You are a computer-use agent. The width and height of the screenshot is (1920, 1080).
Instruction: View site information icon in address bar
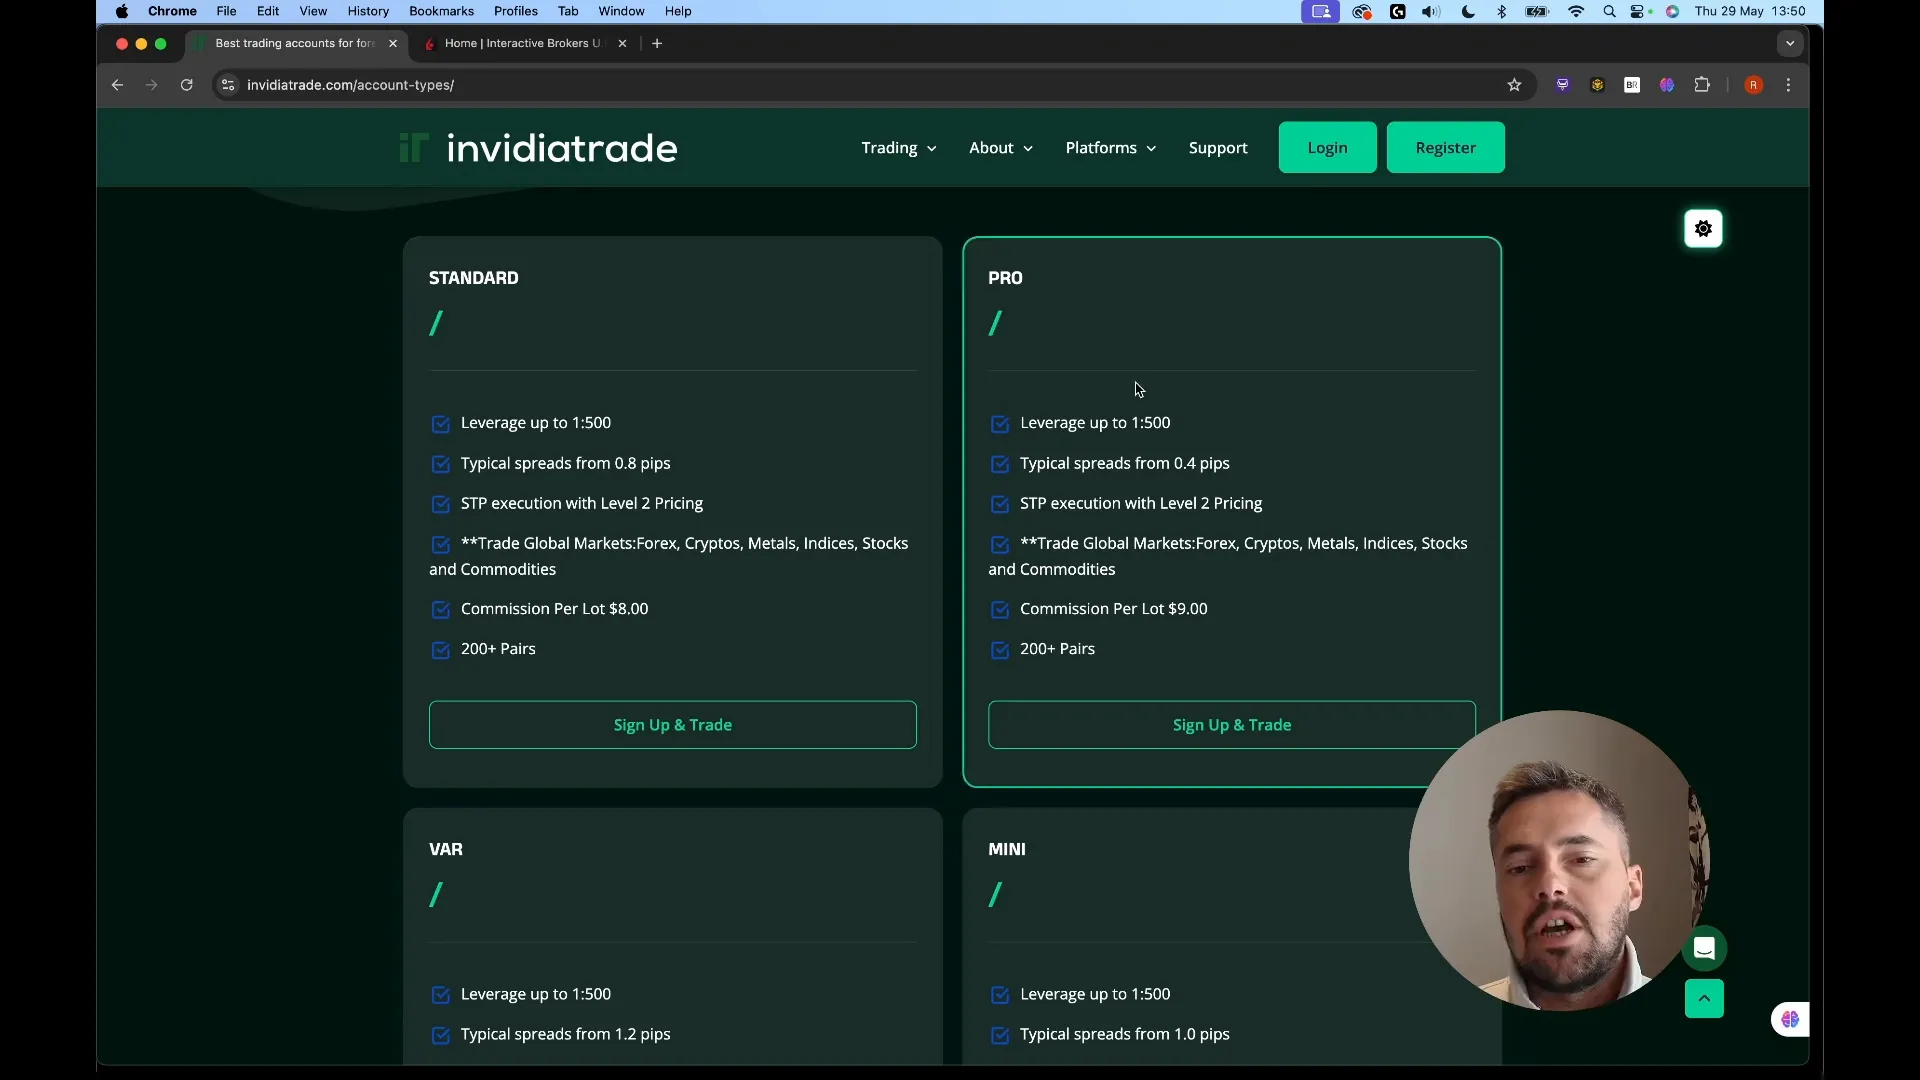(x=228, y=85)
